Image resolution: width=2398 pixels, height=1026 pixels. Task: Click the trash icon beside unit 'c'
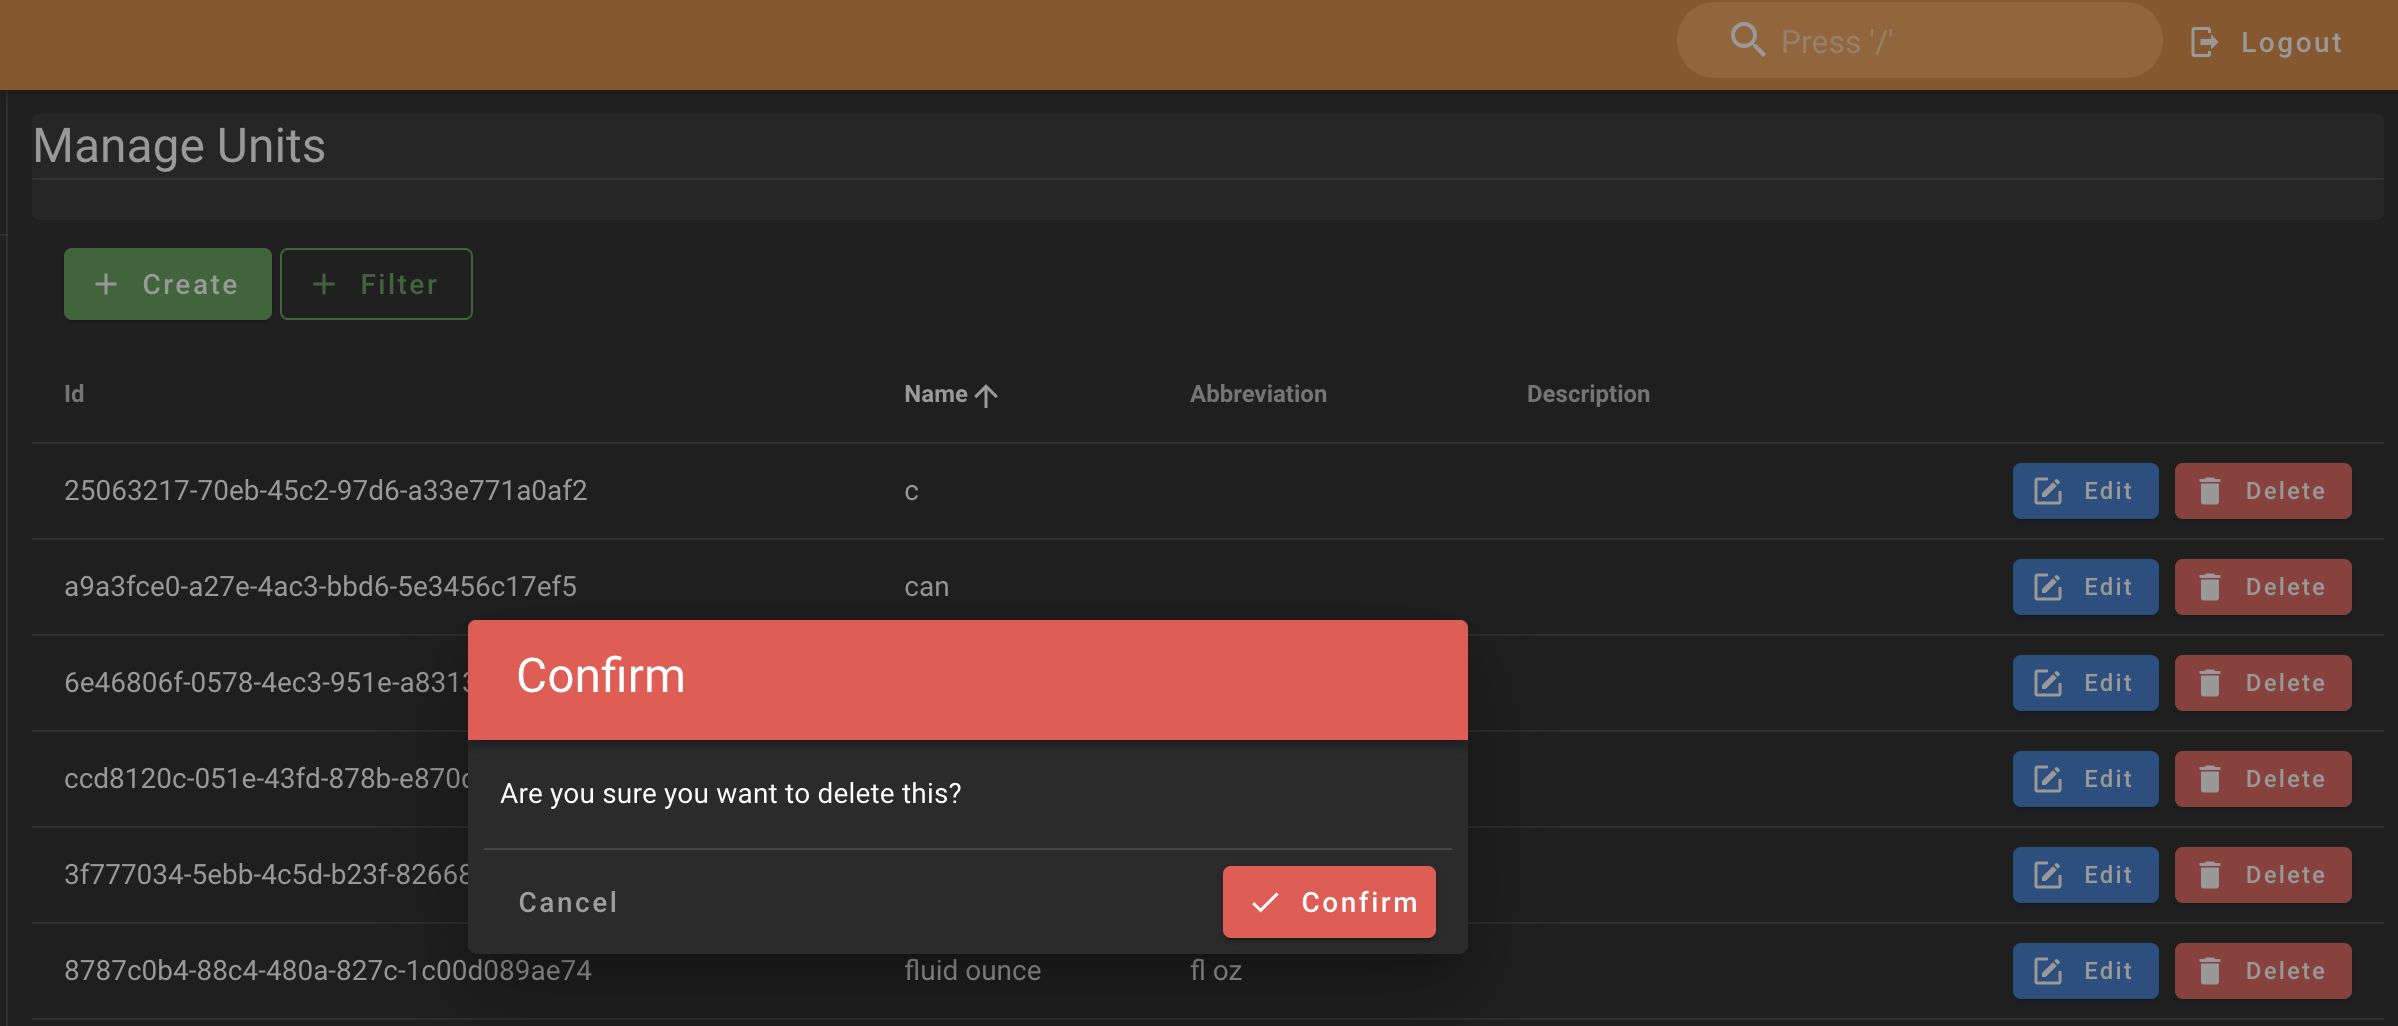pos(2210,491)
